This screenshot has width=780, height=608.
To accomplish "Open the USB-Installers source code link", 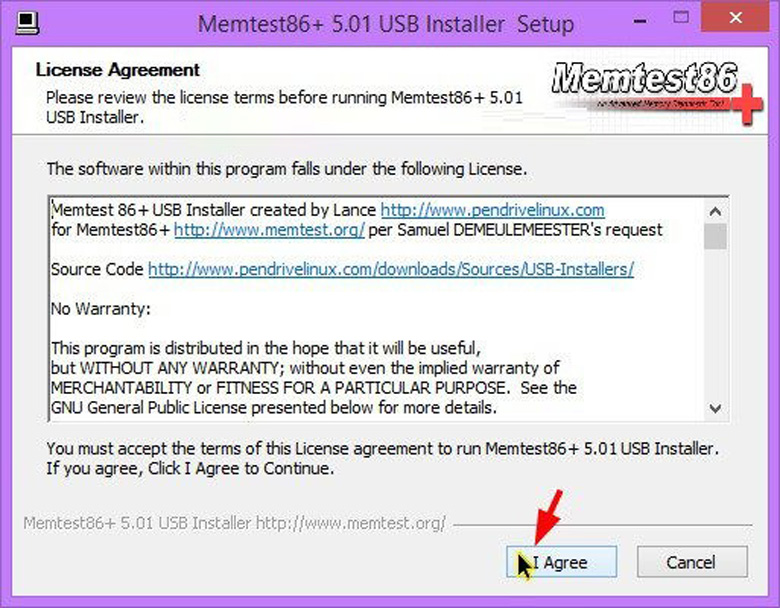I will pyautogui.click(x=391, y=269).
